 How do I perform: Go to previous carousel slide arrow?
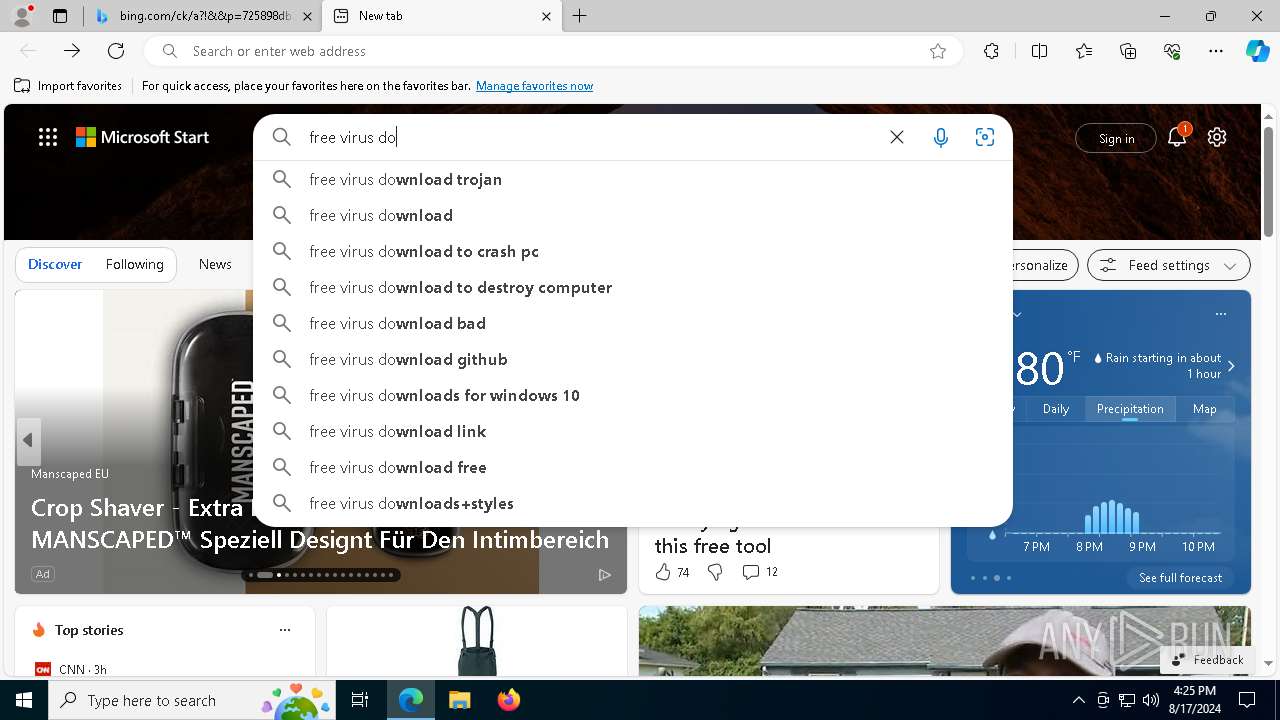(x=28, y=440)
